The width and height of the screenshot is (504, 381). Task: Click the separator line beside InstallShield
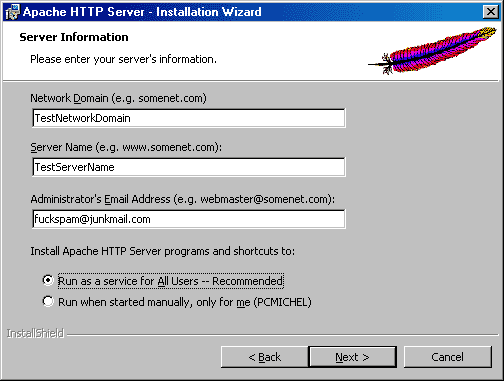click(283, 334)
